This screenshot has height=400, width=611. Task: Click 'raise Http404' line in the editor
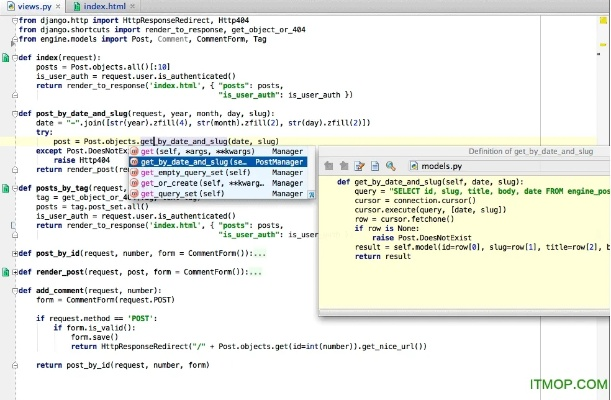(x=82, y=160)
